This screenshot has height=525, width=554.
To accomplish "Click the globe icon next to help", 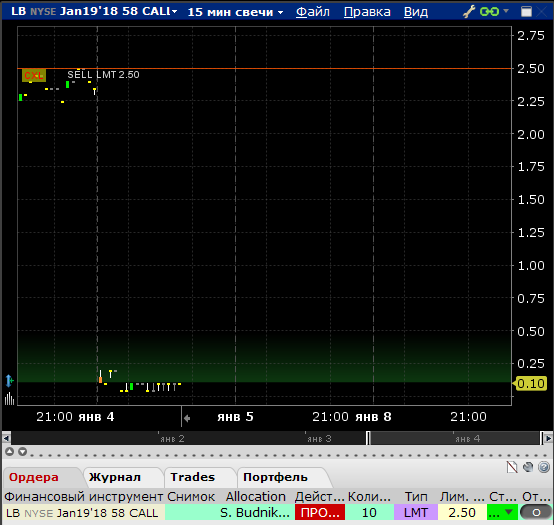I will point(528,467).
